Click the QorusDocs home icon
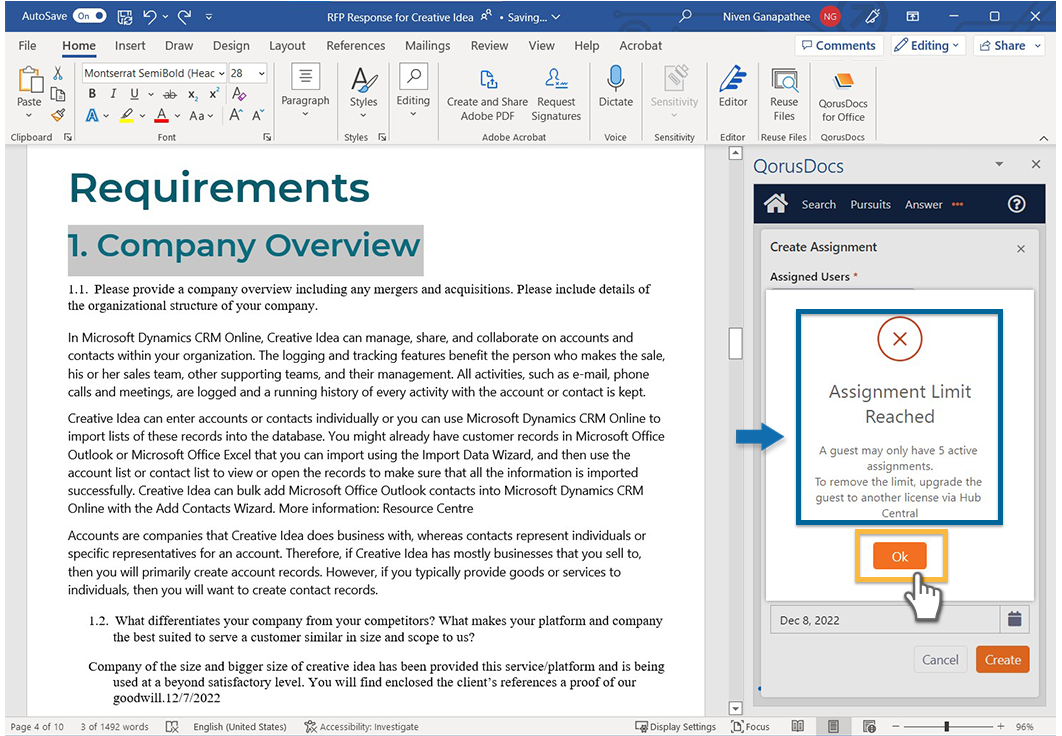Image resolution: width=1062 pixels, height=736 pixels. point(776,204)
